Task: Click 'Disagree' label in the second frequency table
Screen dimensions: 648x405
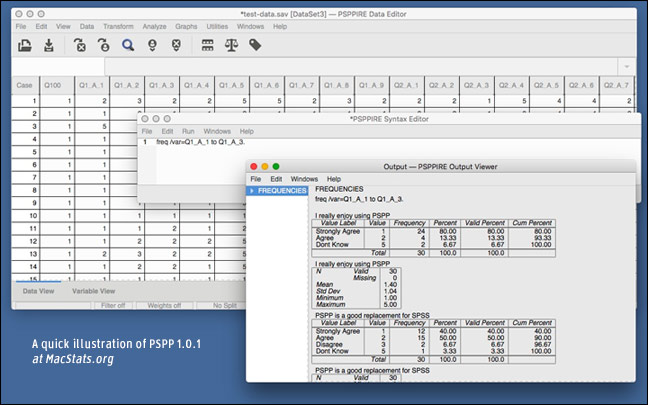Action: pos(329,345)
